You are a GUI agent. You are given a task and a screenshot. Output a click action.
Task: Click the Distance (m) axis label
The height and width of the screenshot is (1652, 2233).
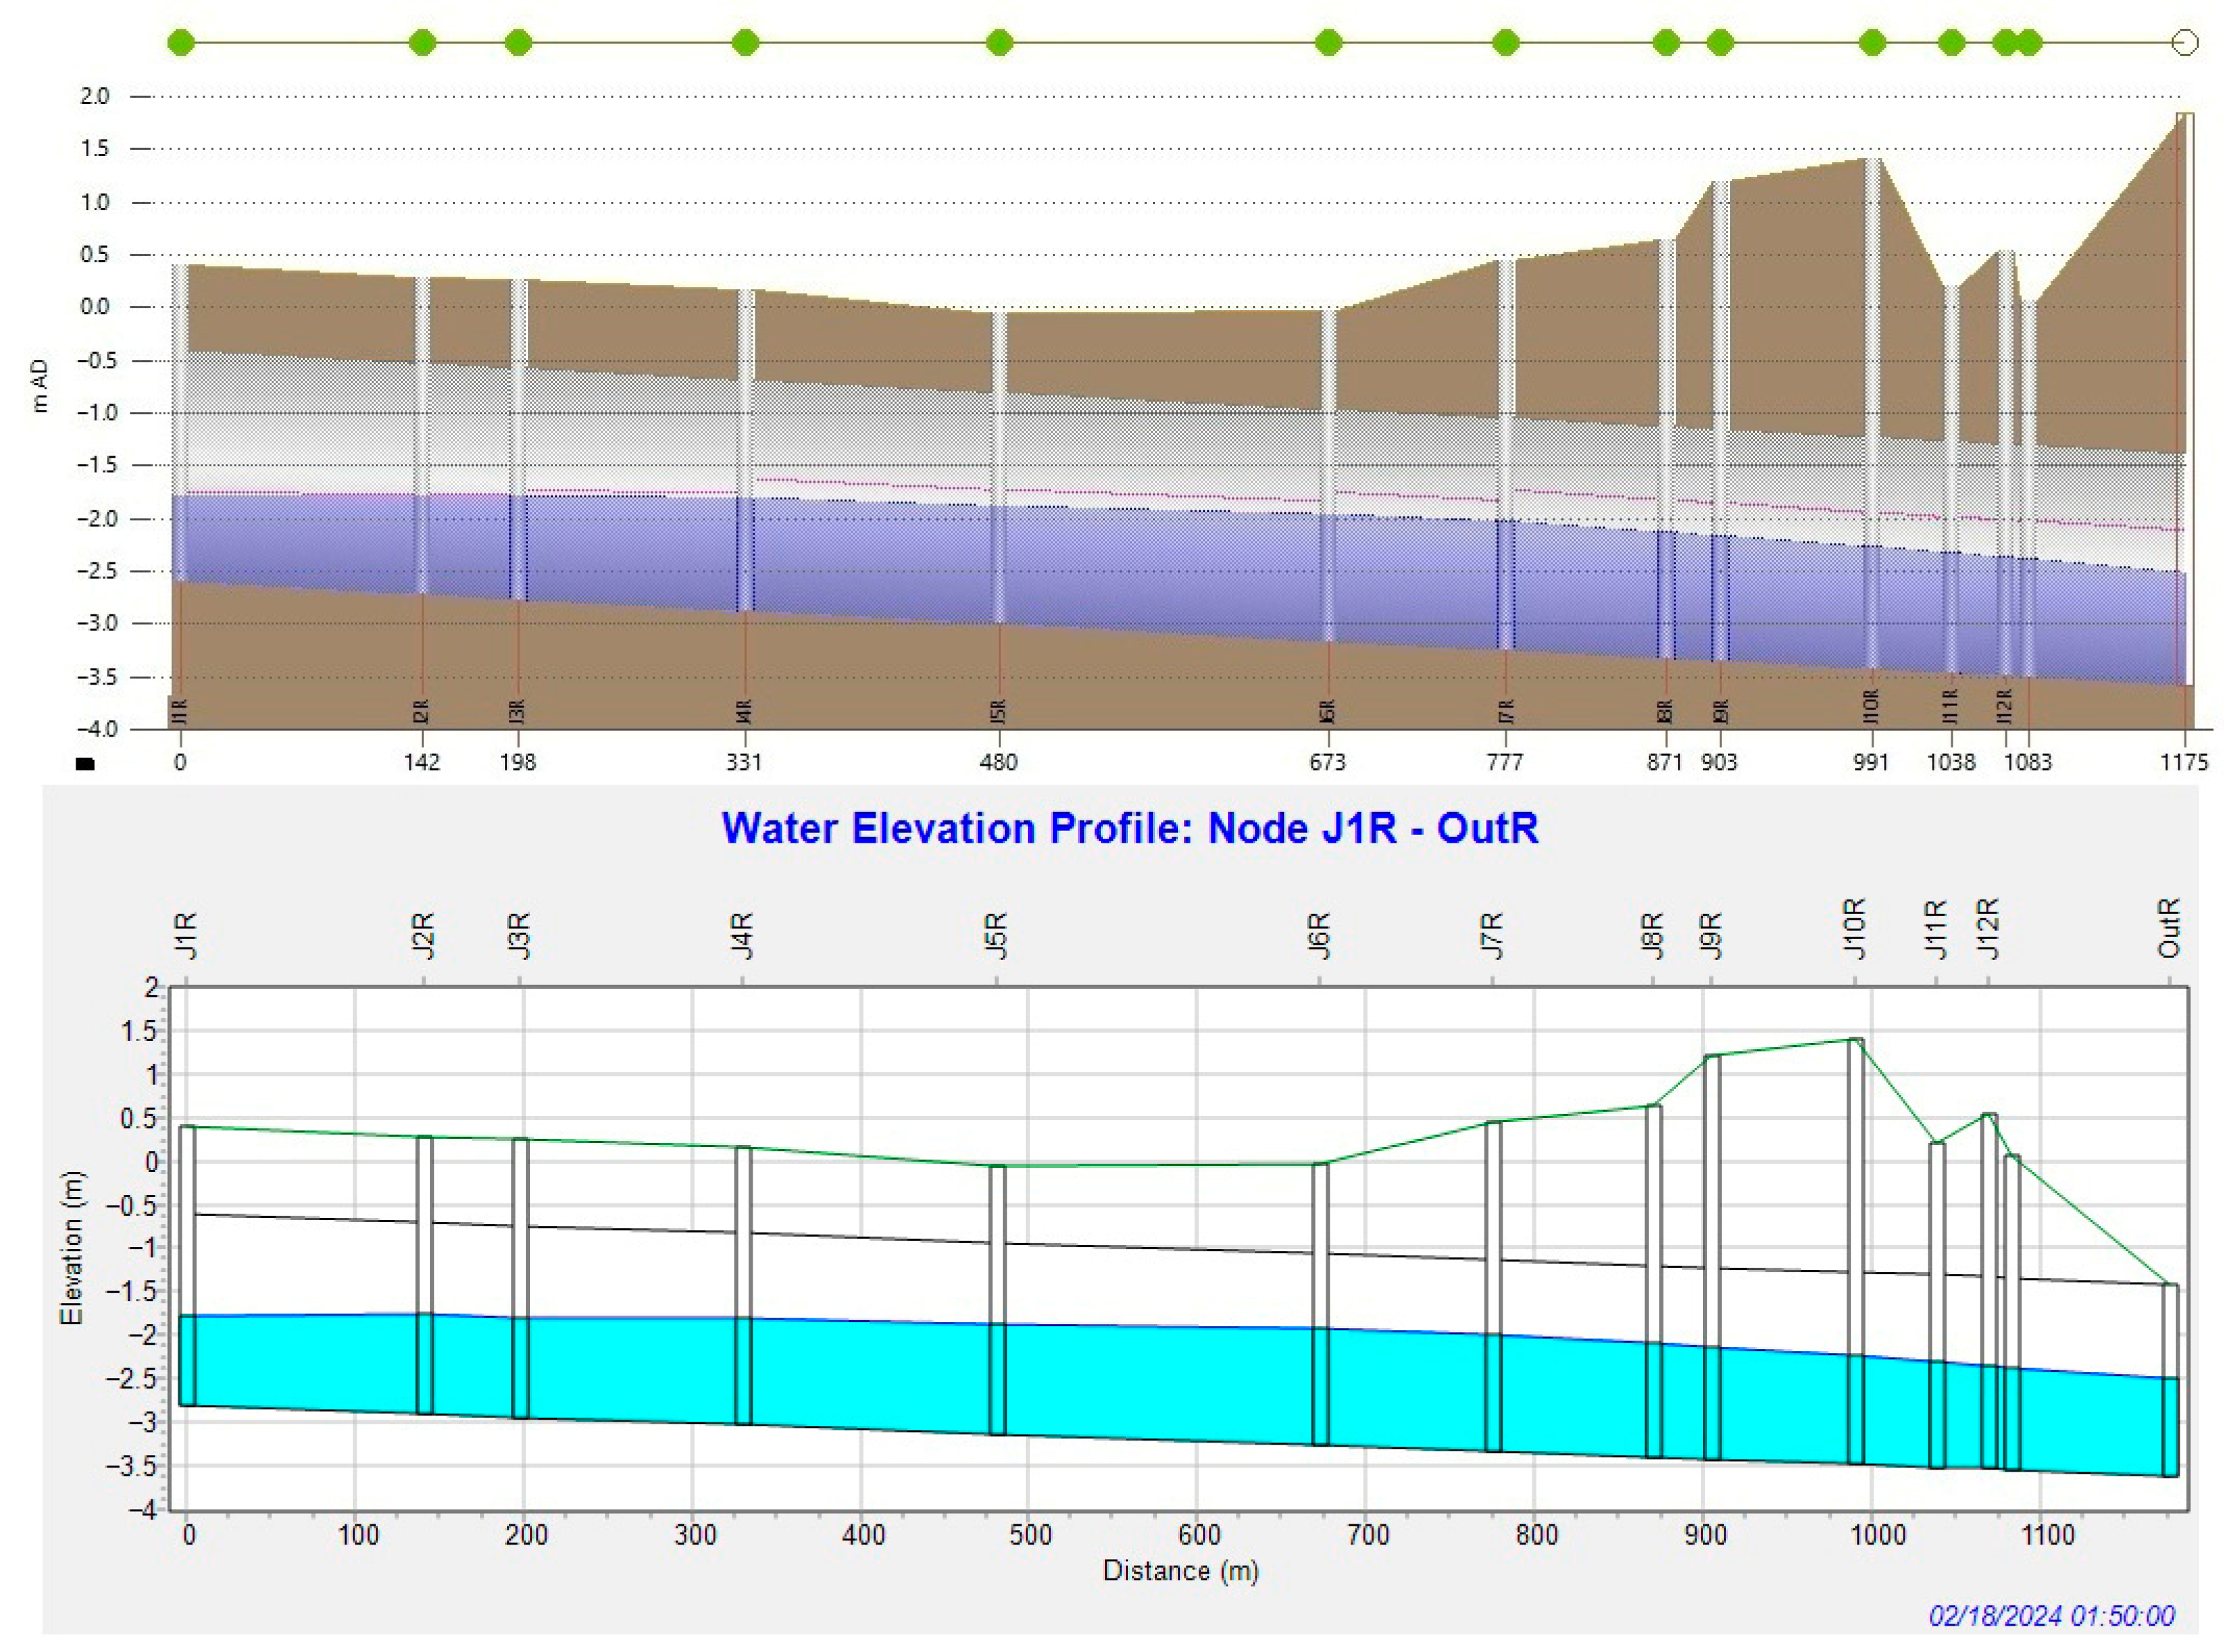tap(1180, 1571)
